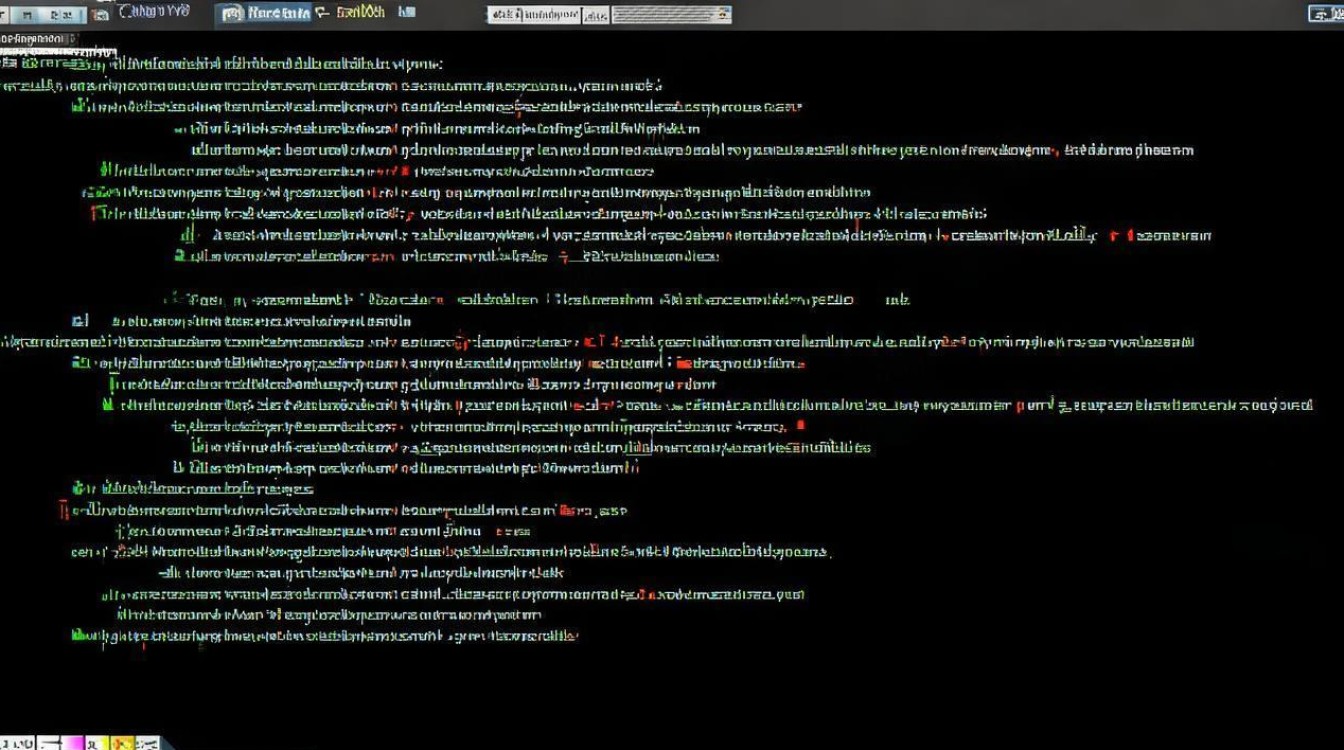Image resolution: width=1344 pixels, height=750 pixels.
Task: Select the highlighted blue tab in the top bar
Action: pos(264,13)
